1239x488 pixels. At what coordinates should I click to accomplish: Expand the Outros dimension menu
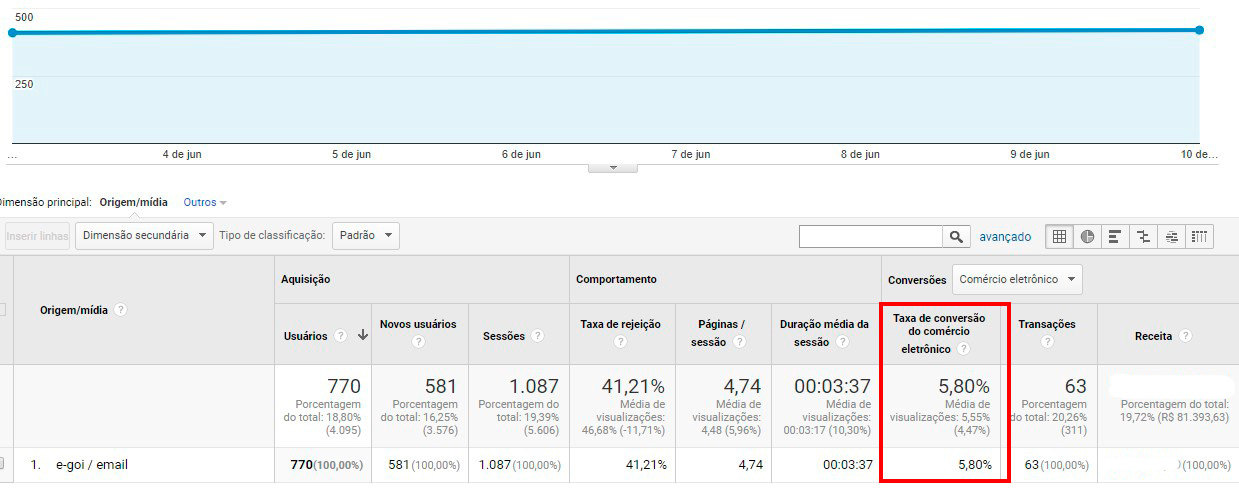205,202
